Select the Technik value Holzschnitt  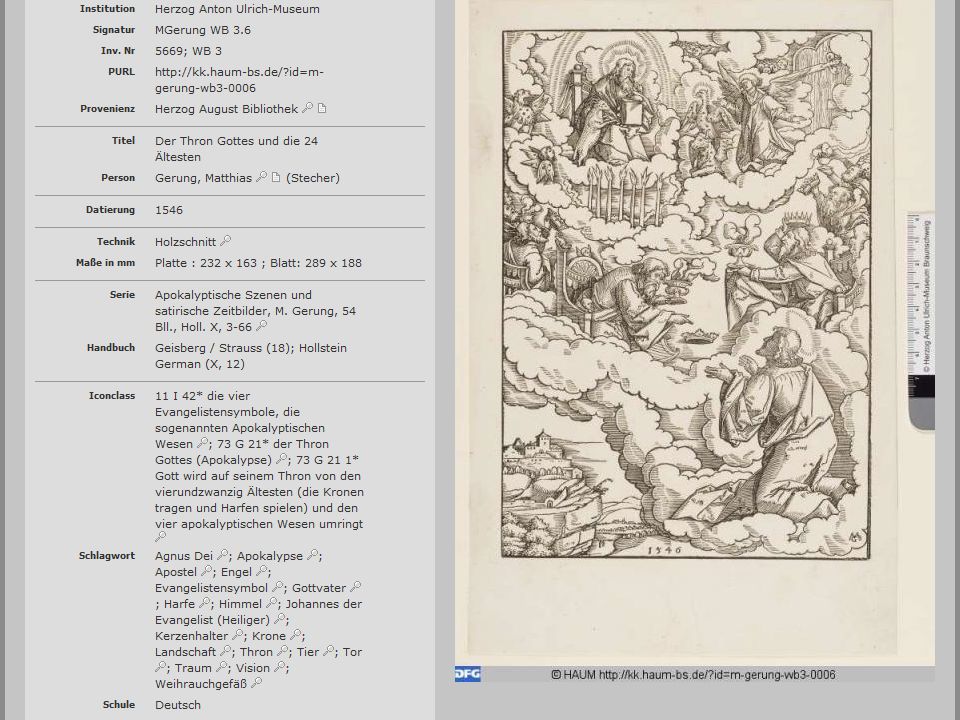[x=186, y=242]
